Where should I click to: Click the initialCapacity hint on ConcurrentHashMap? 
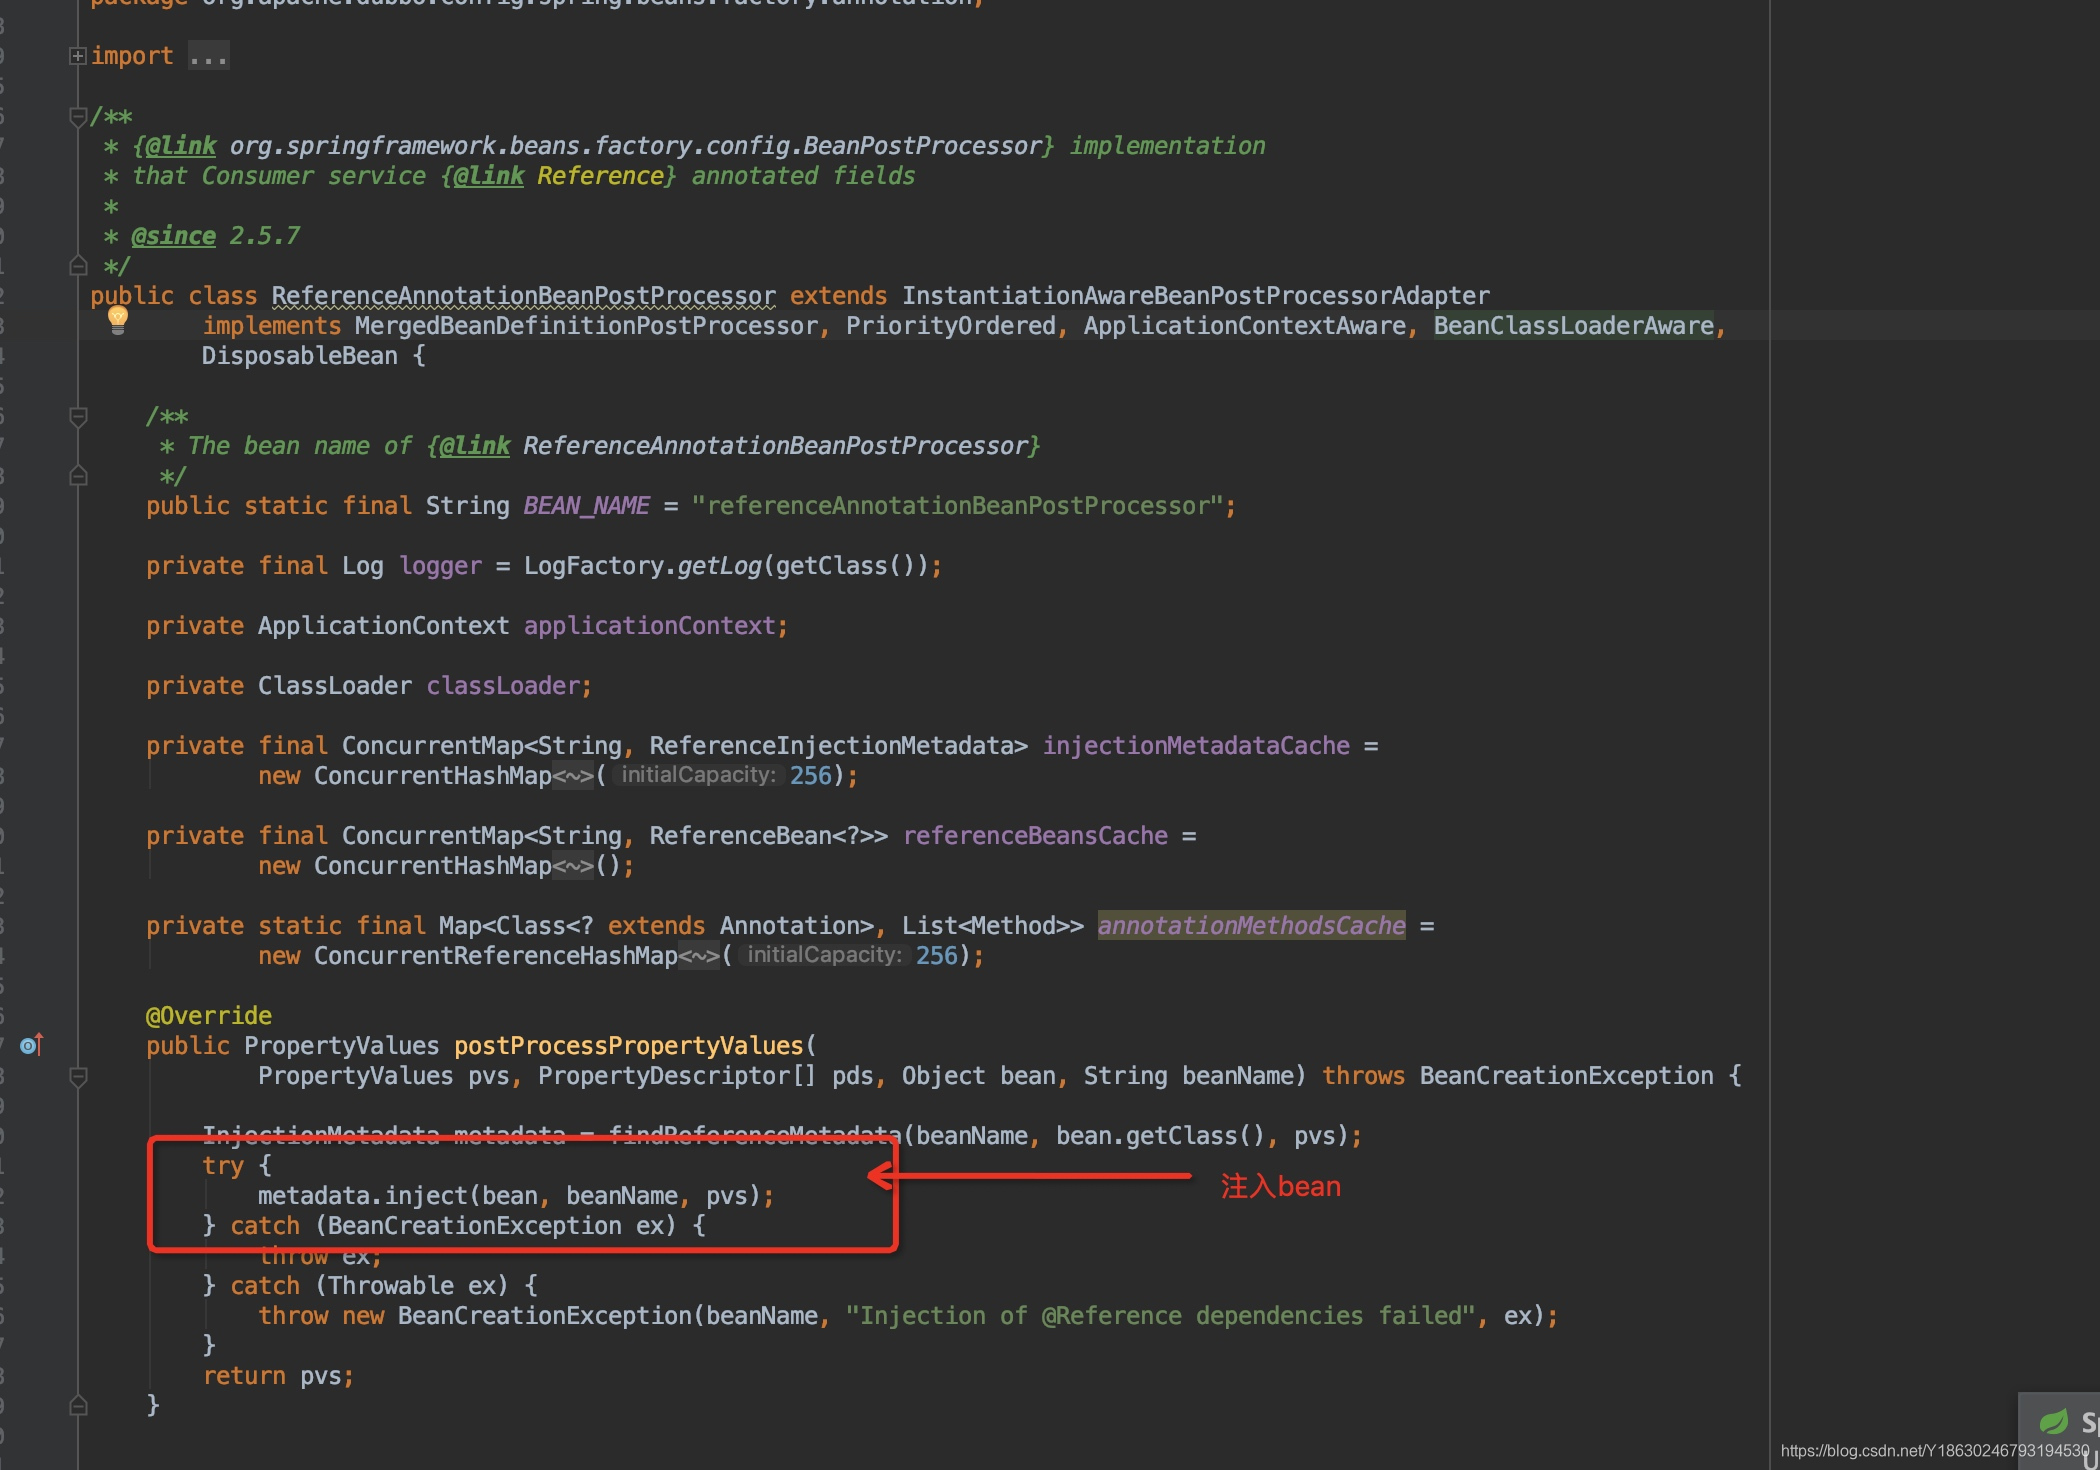pos(697,775)
